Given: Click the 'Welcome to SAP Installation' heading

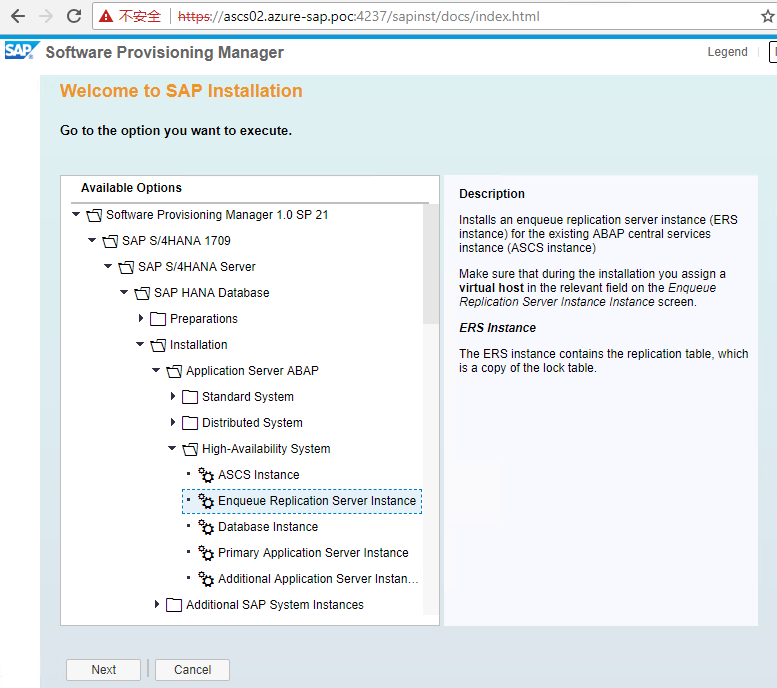Looking at the screenshot, I should point(181,91).
